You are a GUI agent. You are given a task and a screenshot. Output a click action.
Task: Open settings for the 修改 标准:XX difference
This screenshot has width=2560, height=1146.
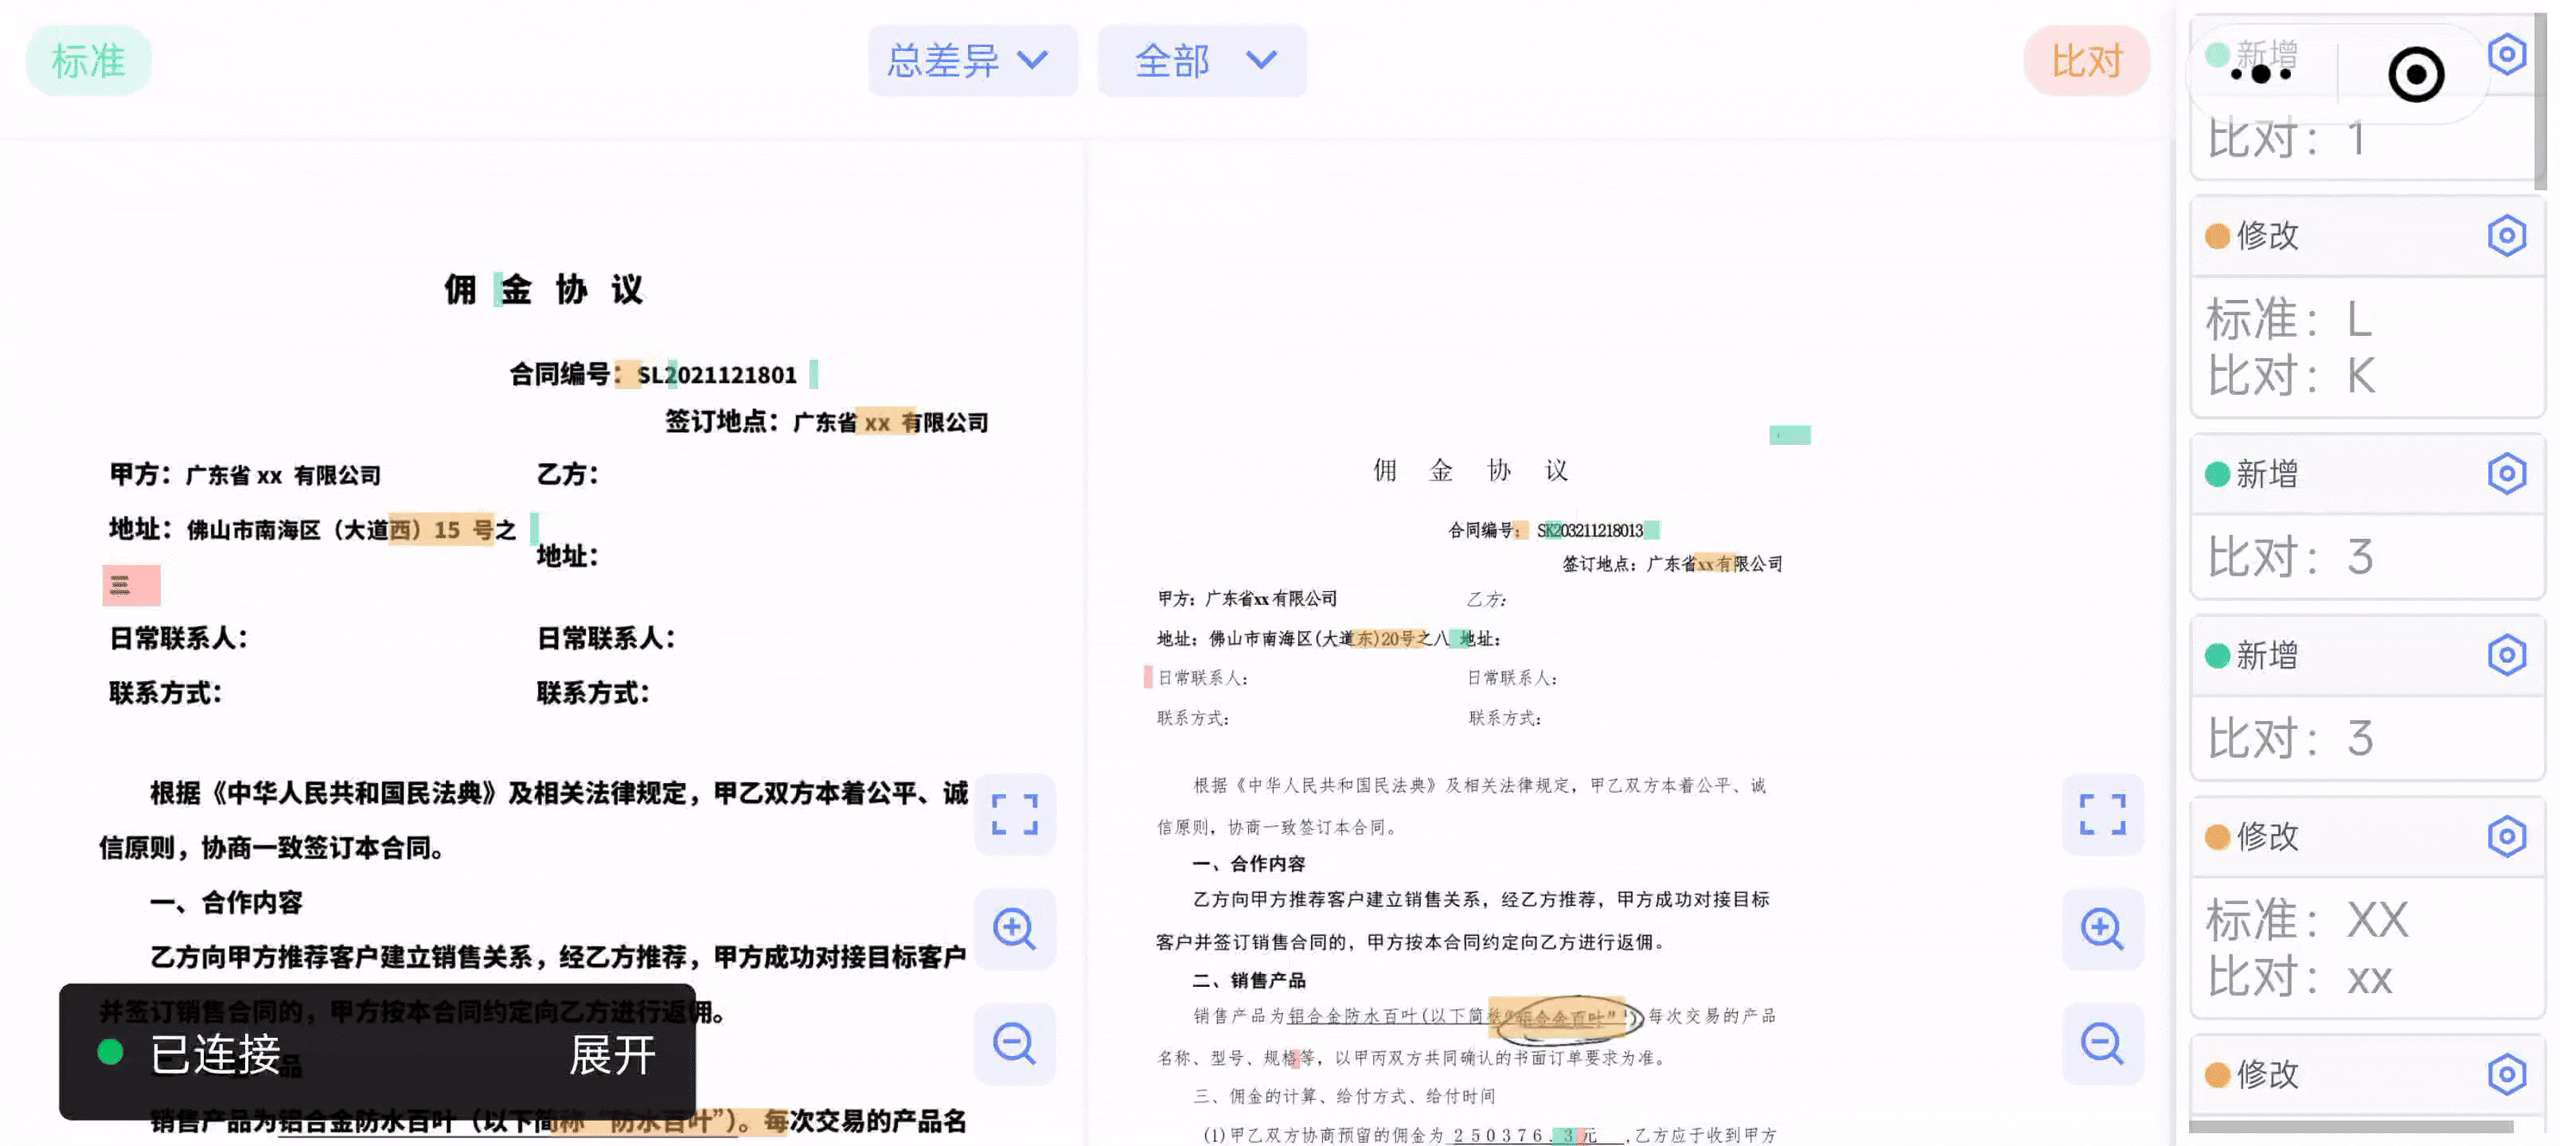pos(2507,836)
